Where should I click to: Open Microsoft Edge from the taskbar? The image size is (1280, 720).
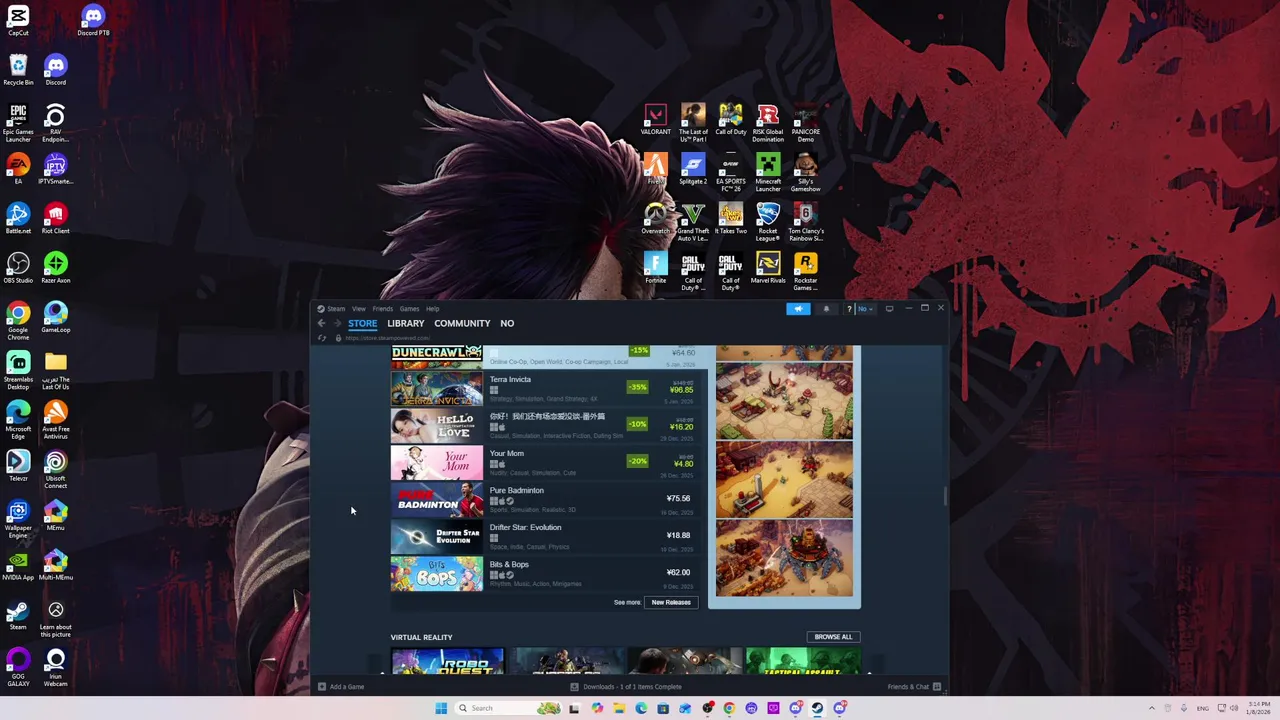[641, 708]
